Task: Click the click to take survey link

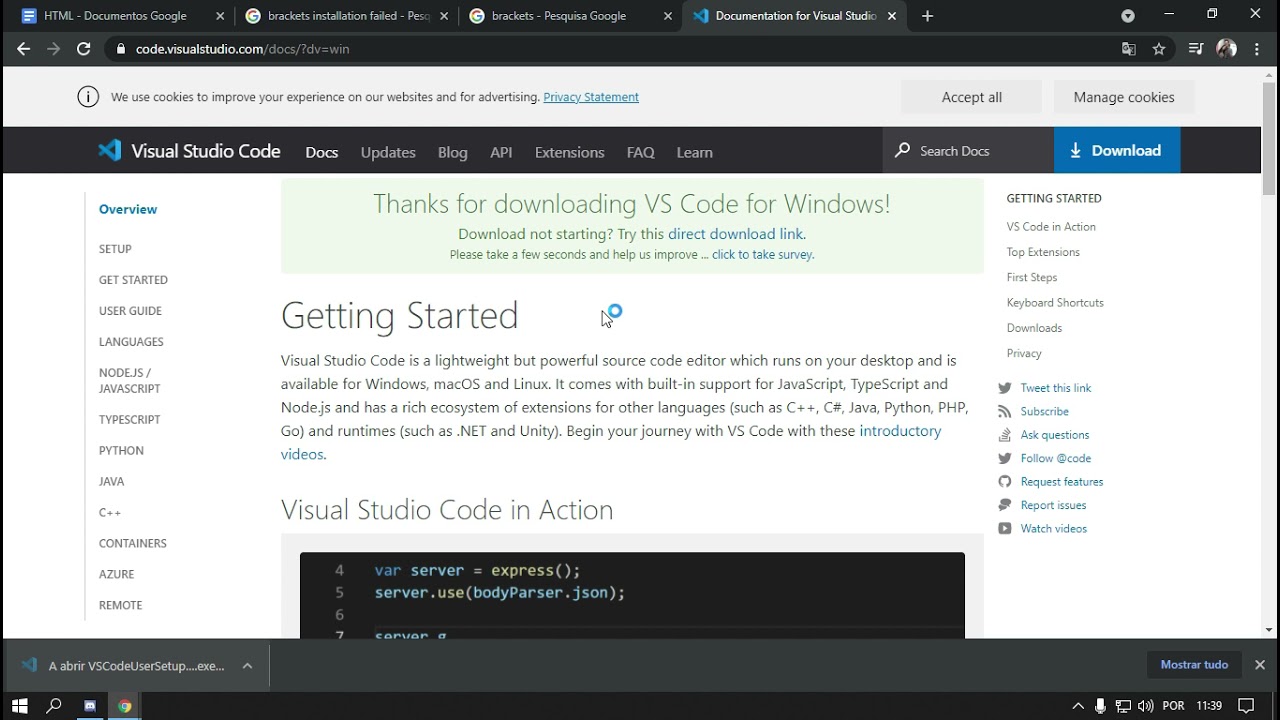Action: pyautogui.click(x=763, y=255)
